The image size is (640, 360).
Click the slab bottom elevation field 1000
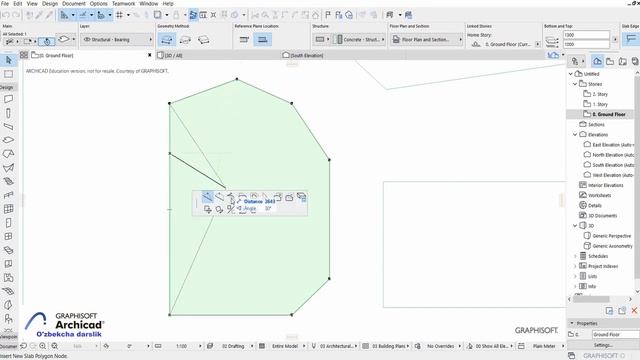coord(586,44)
